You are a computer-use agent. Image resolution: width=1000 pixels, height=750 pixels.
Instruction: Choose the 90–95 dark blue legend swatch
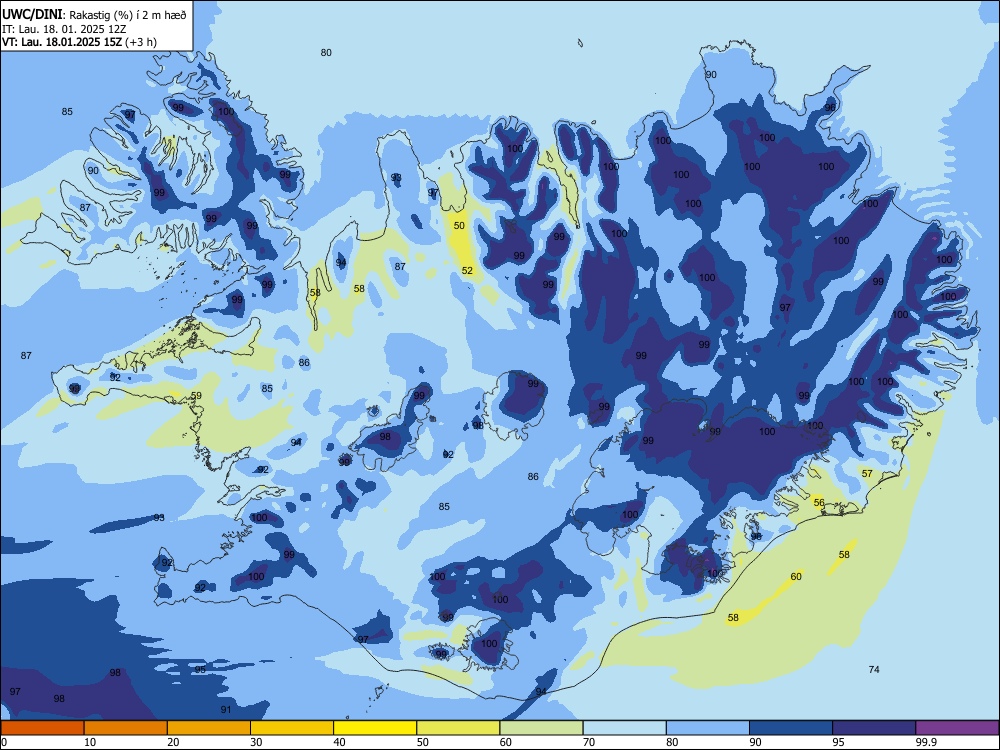[x=791, y=728]
